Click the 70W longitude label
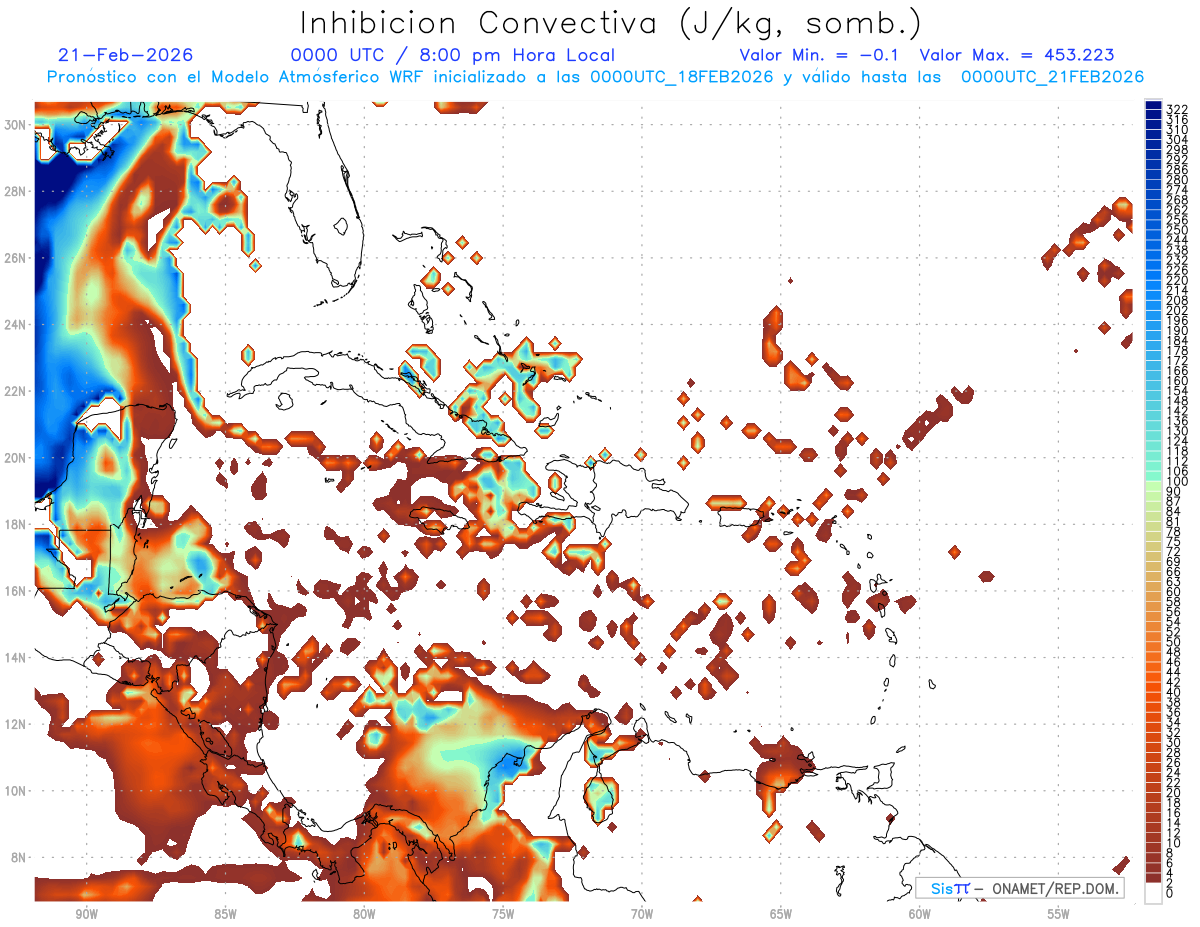 pos(642,914)
